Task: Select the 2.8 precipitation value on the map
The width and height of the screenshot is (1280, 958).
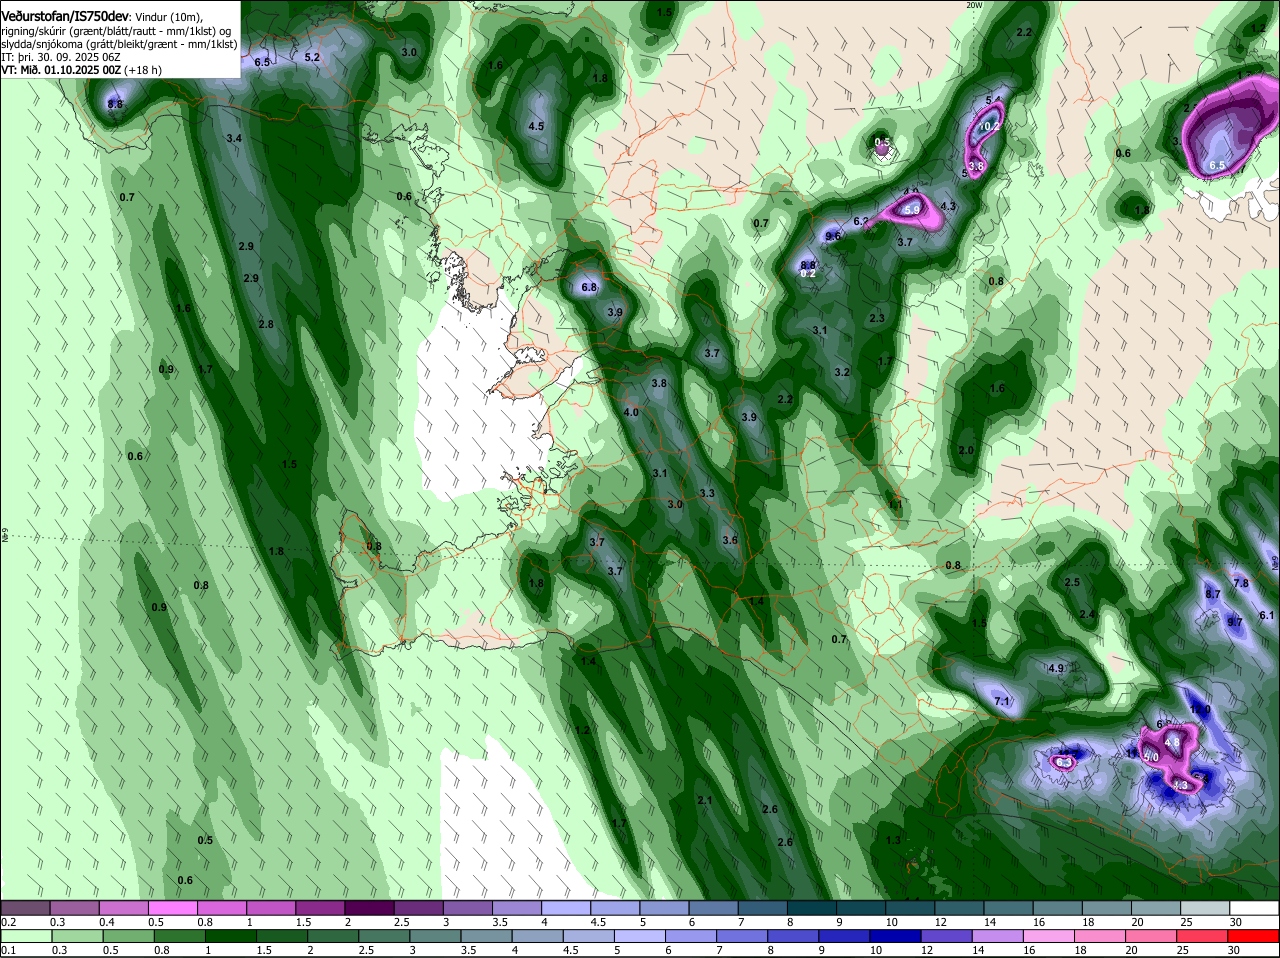Action: click(x=266, y=325)
